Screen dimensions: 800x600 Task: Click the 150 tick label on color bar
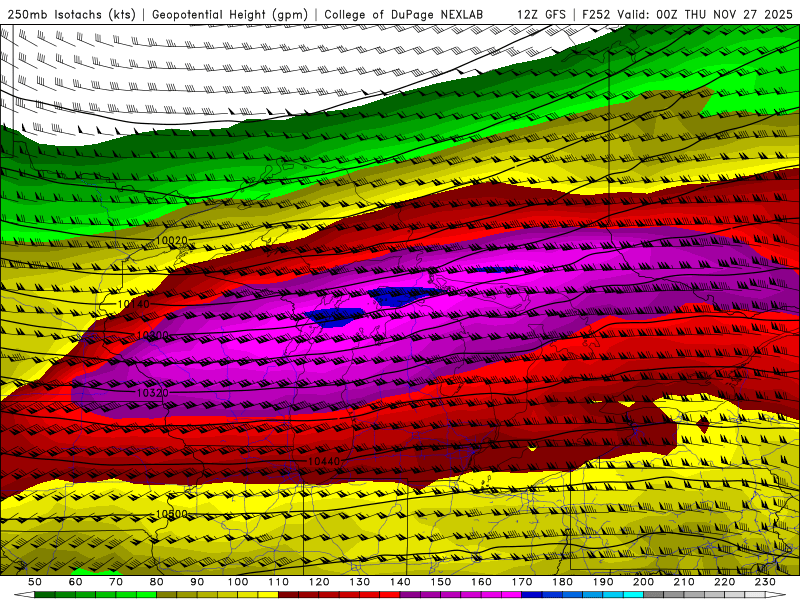(x=441, y=582)
